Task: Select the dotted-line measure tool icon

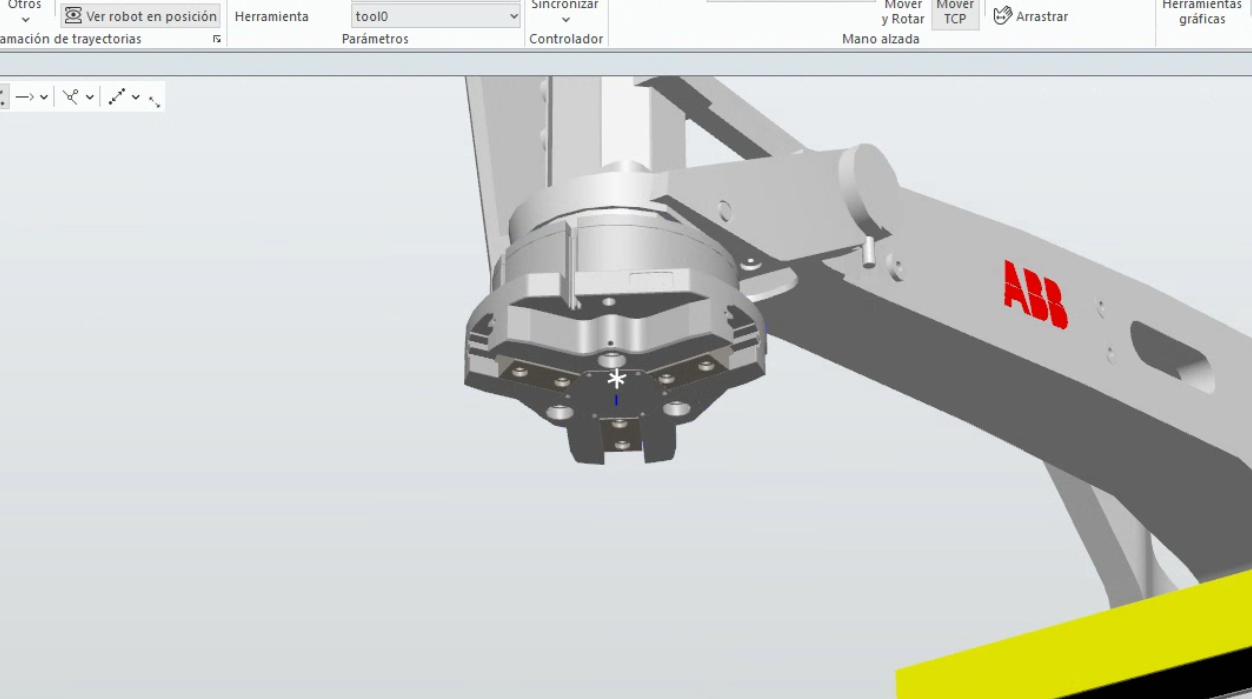Action: pos(117,97)
